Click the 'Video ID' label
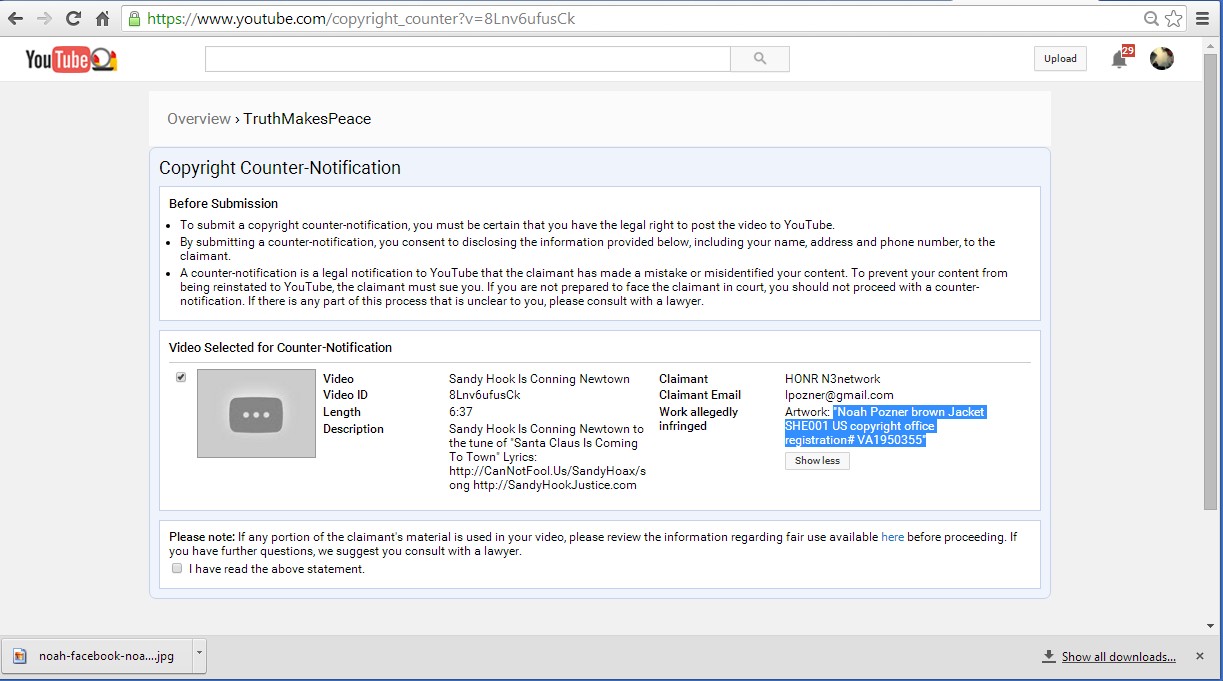Image resolution: width=1223 pixels, height=681 pixels. point(345,395)
